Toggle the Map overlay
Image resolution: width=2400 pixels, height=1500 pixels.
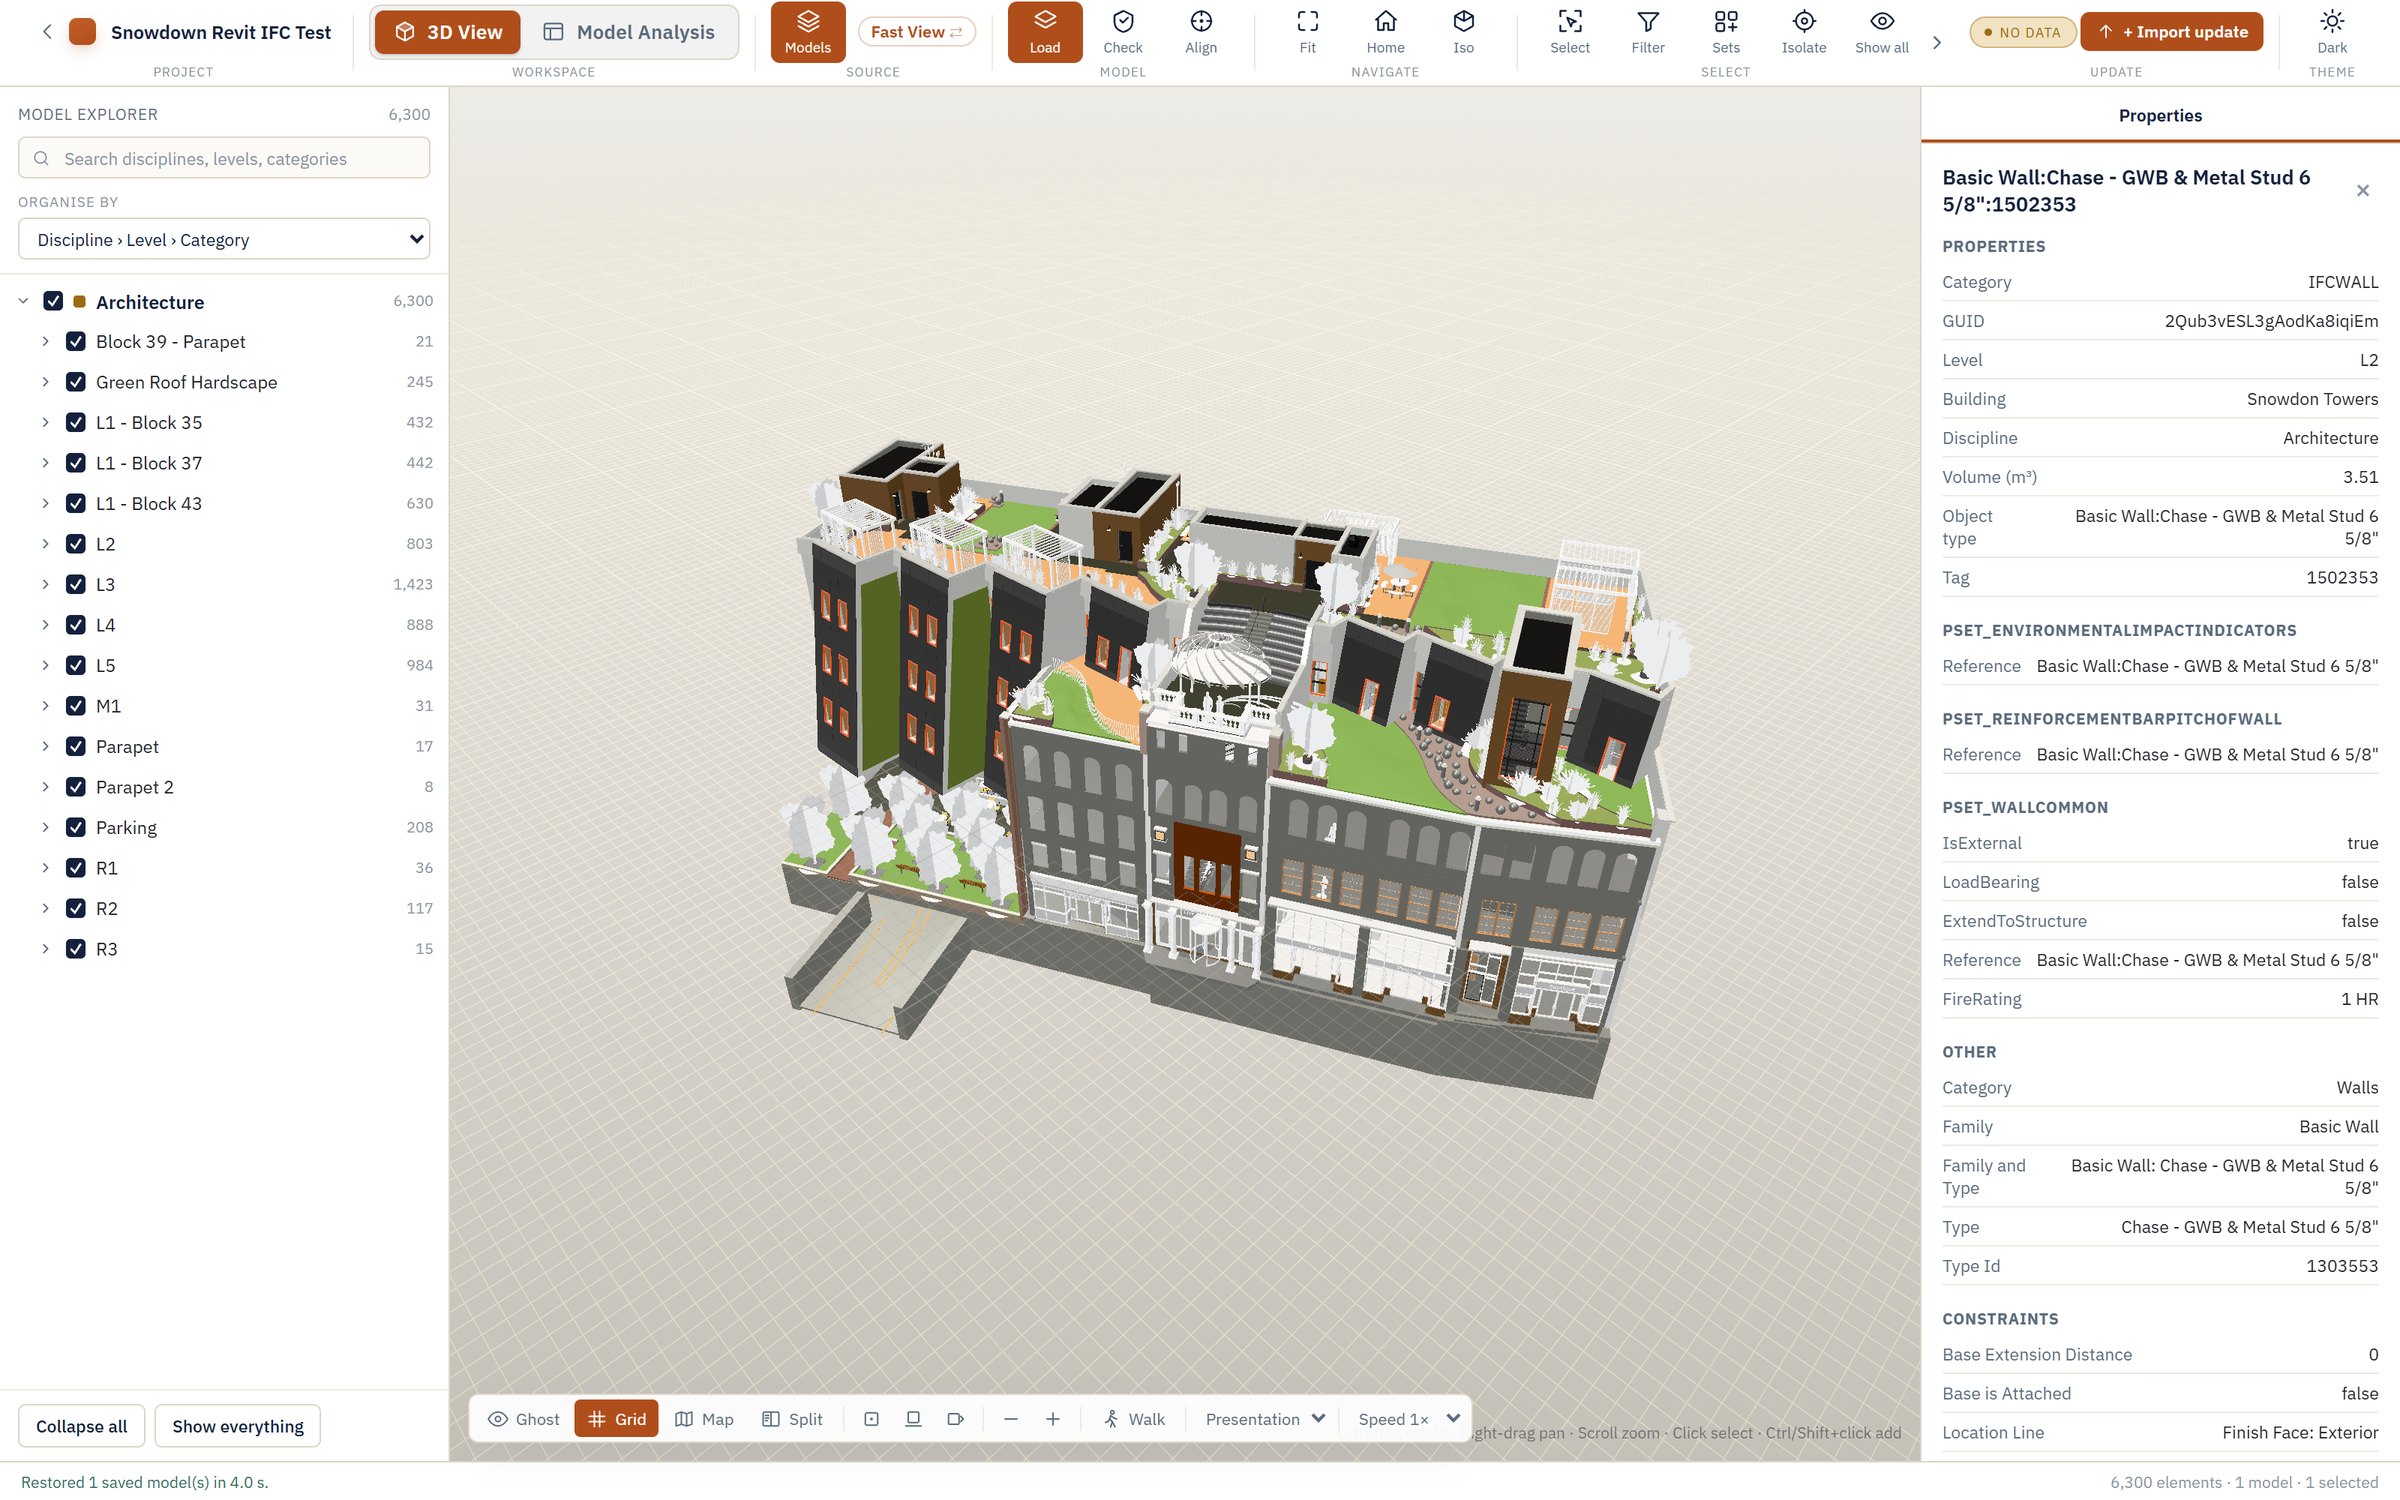tap(704, 1418)
